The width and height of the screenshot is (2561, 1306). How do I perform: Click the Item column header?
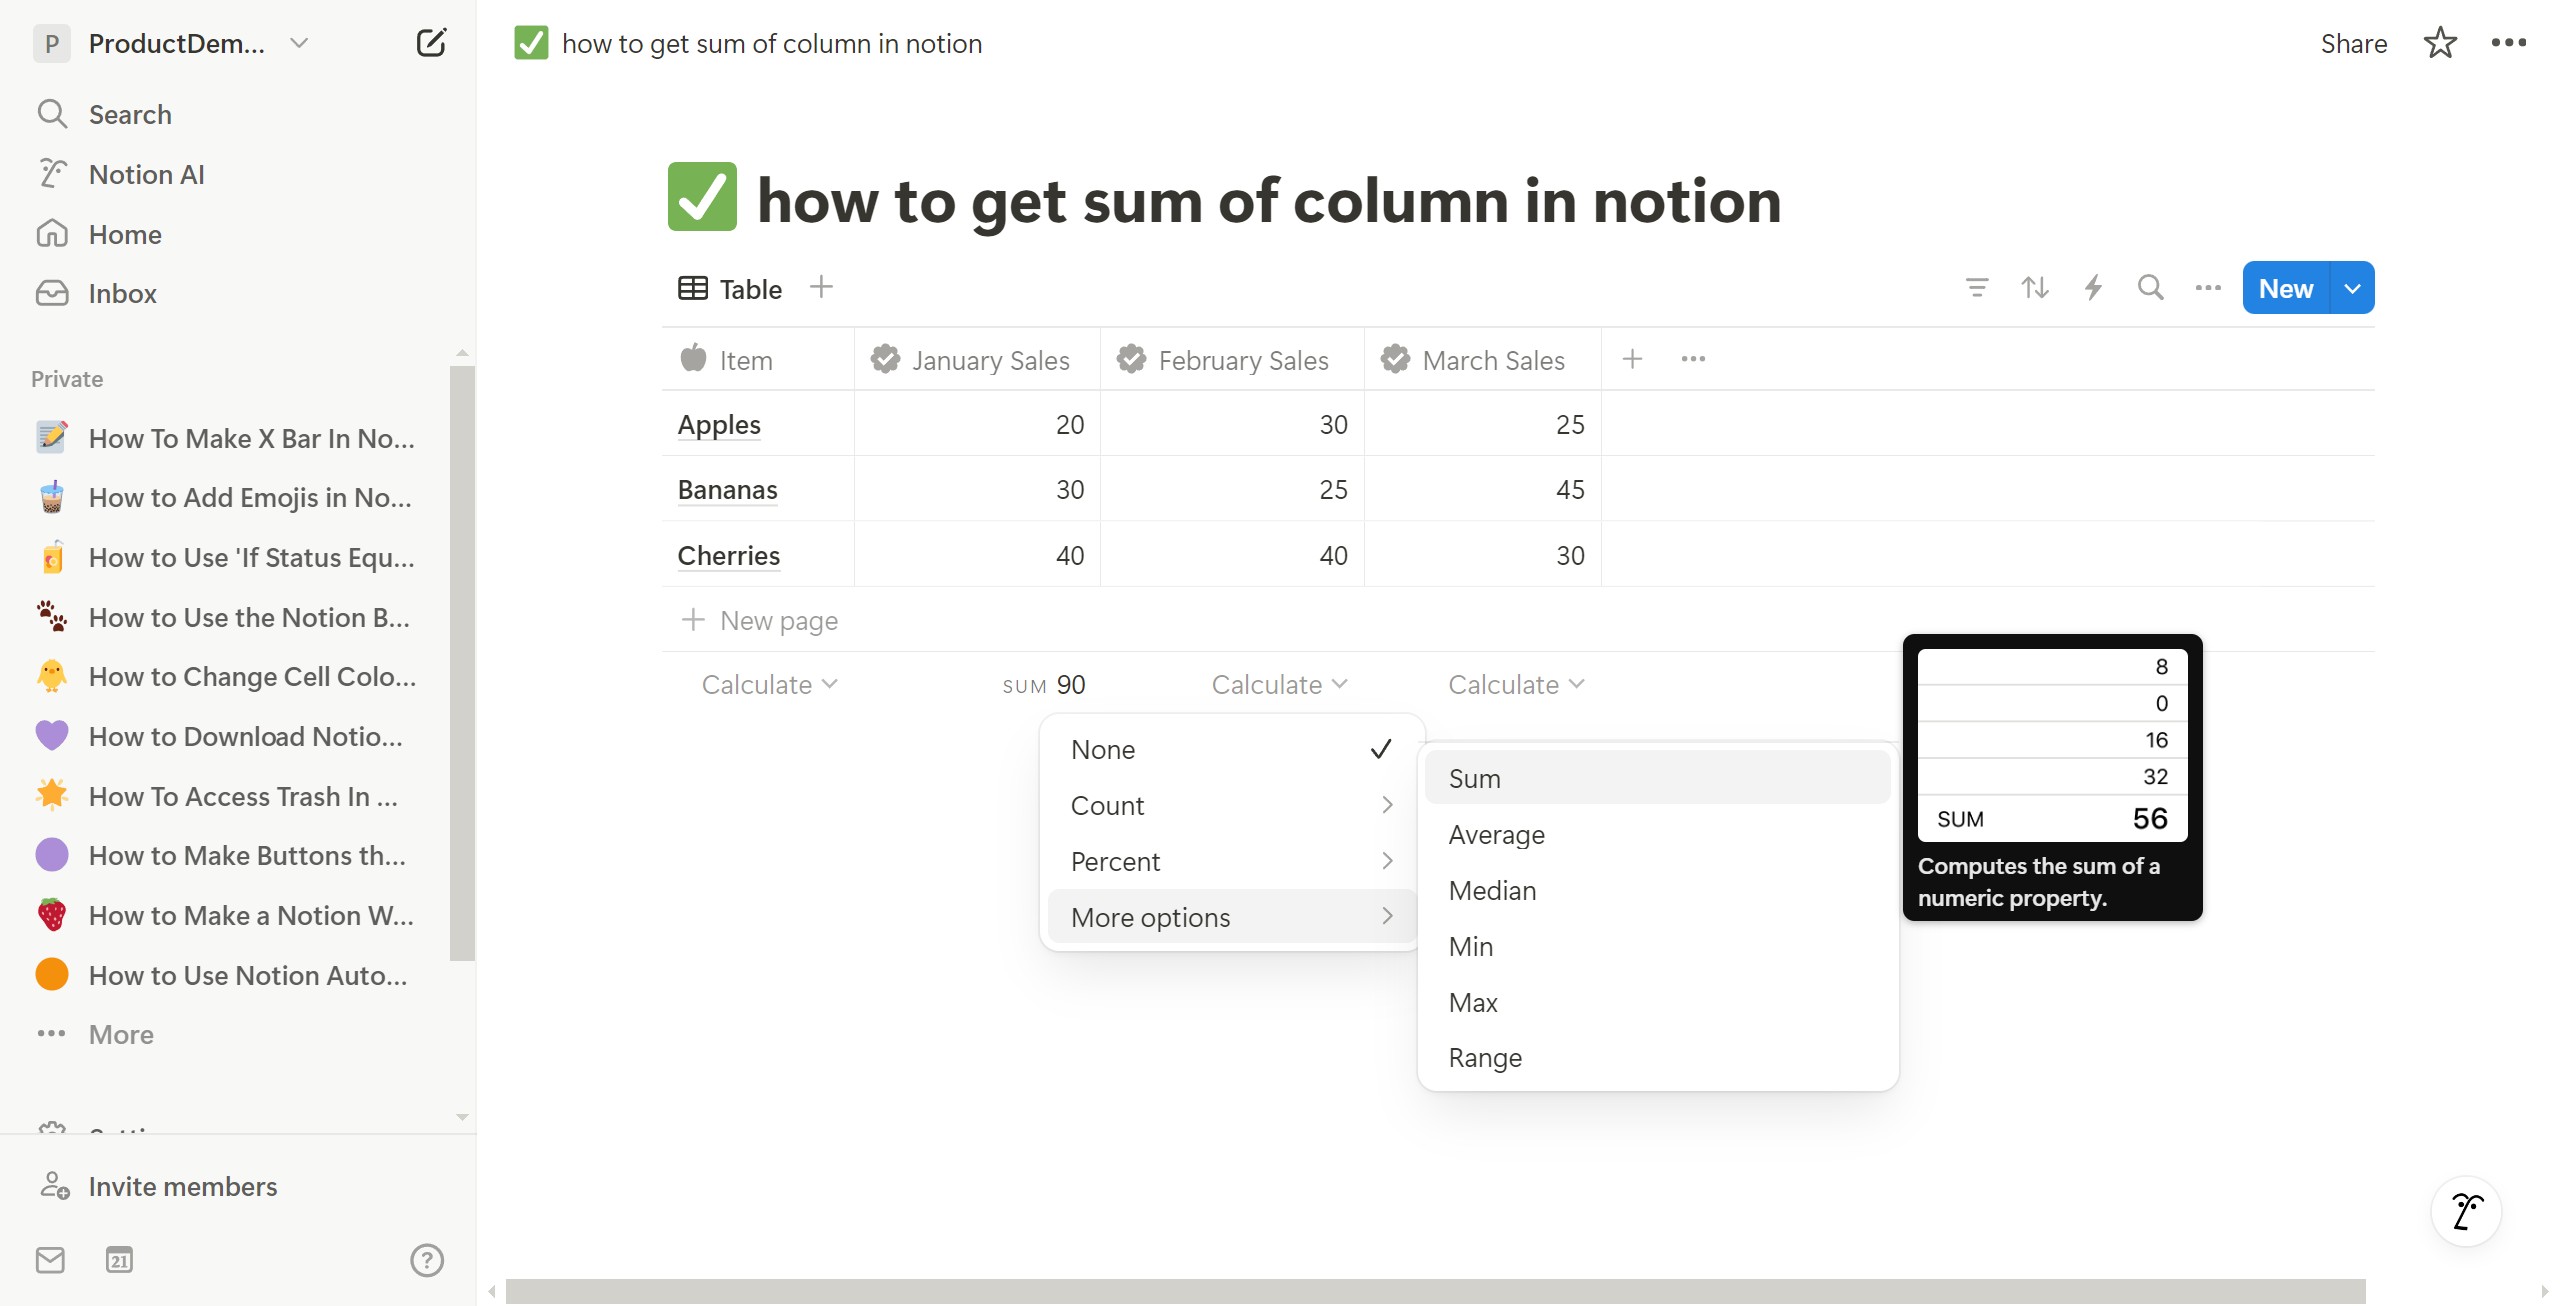click(758, 360)
